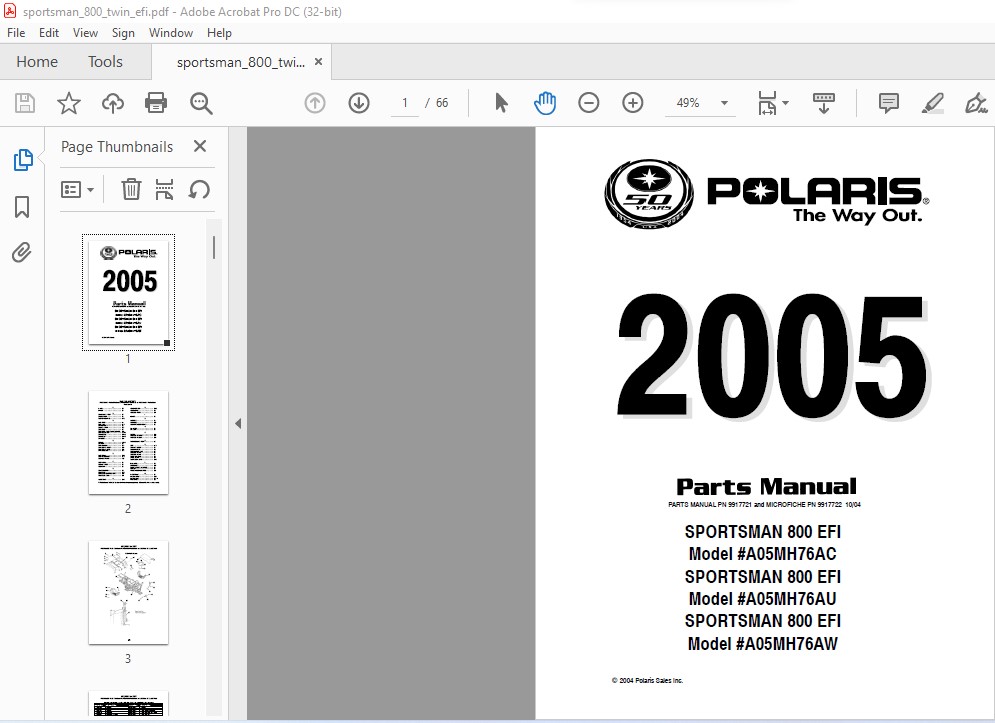This screenshot has width=995, height=723.
Task: Open zoom percentage dropdown arrow
Action: [x=724, y=103]
